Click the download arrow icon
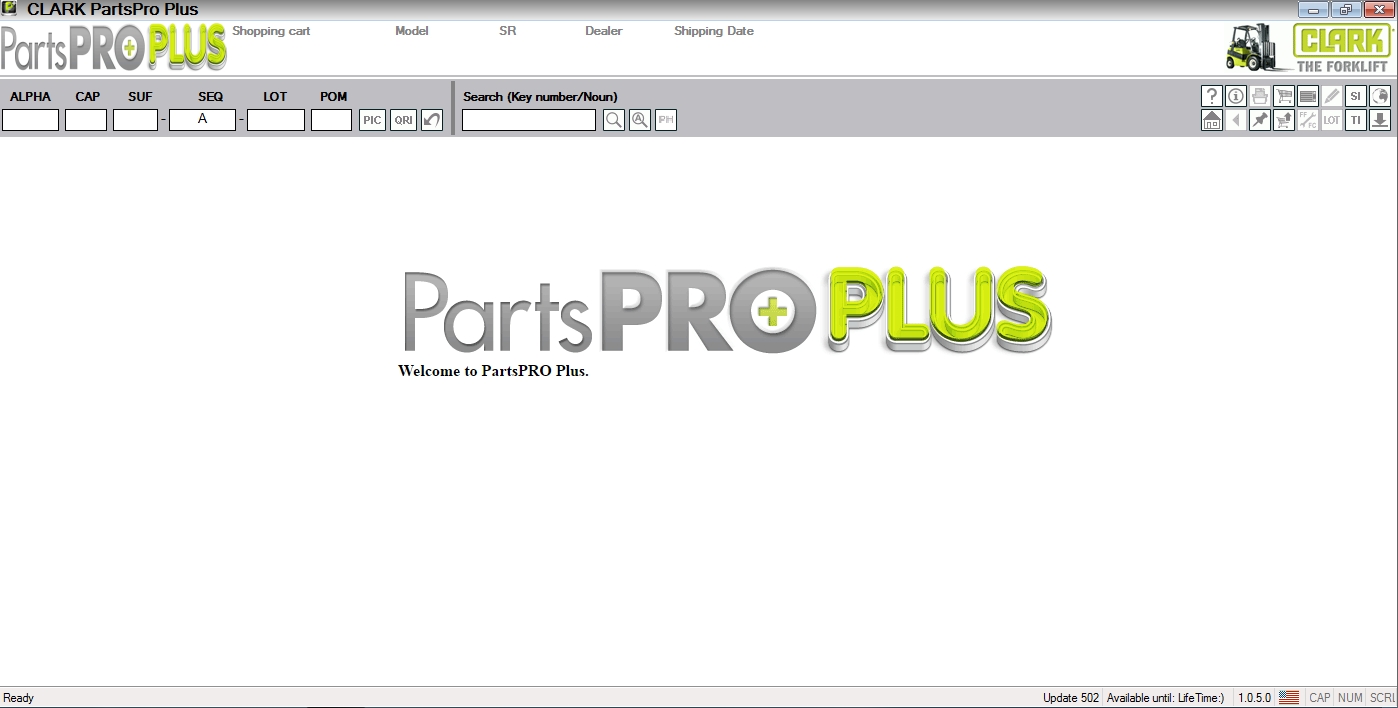1398x708 pixels. tap(1380, 120)
